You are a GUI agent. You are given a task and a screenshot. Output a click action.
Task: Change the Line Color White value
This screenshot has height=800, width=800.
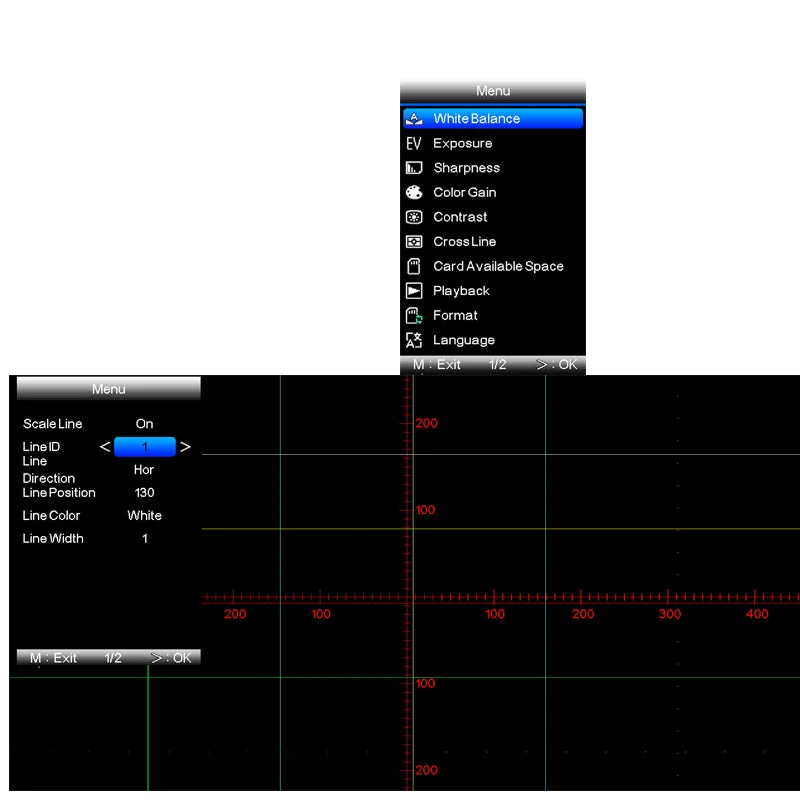tap(144, 516)
